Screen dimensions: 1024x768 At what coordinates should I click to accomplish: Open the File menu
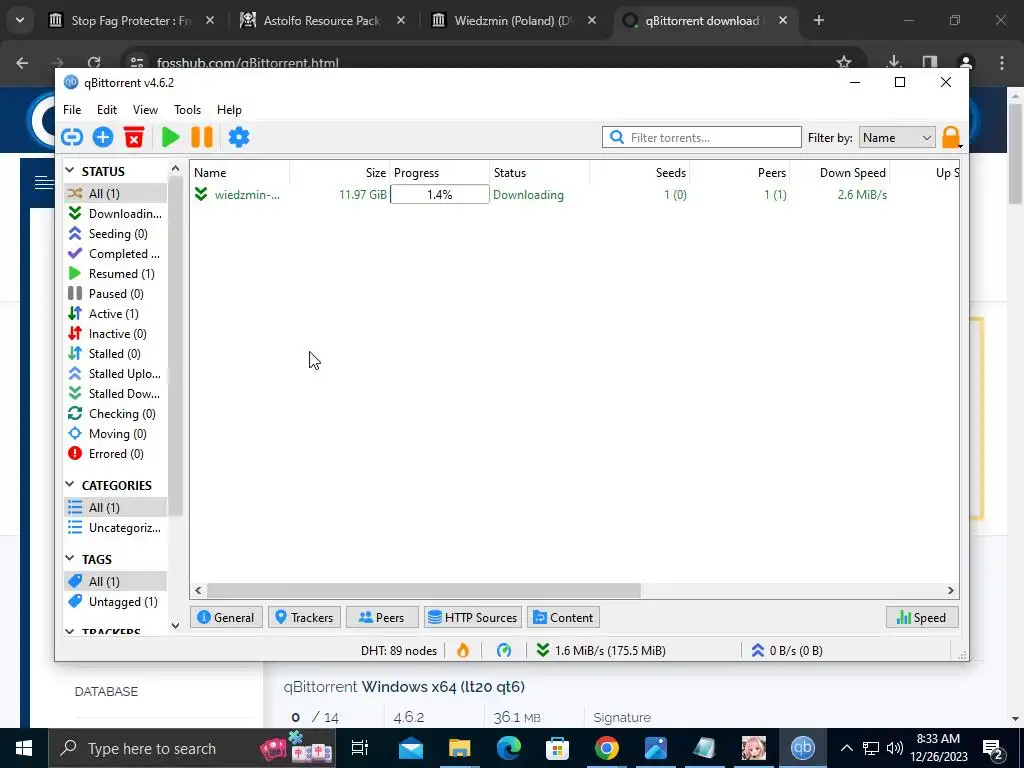coord(72,110)
